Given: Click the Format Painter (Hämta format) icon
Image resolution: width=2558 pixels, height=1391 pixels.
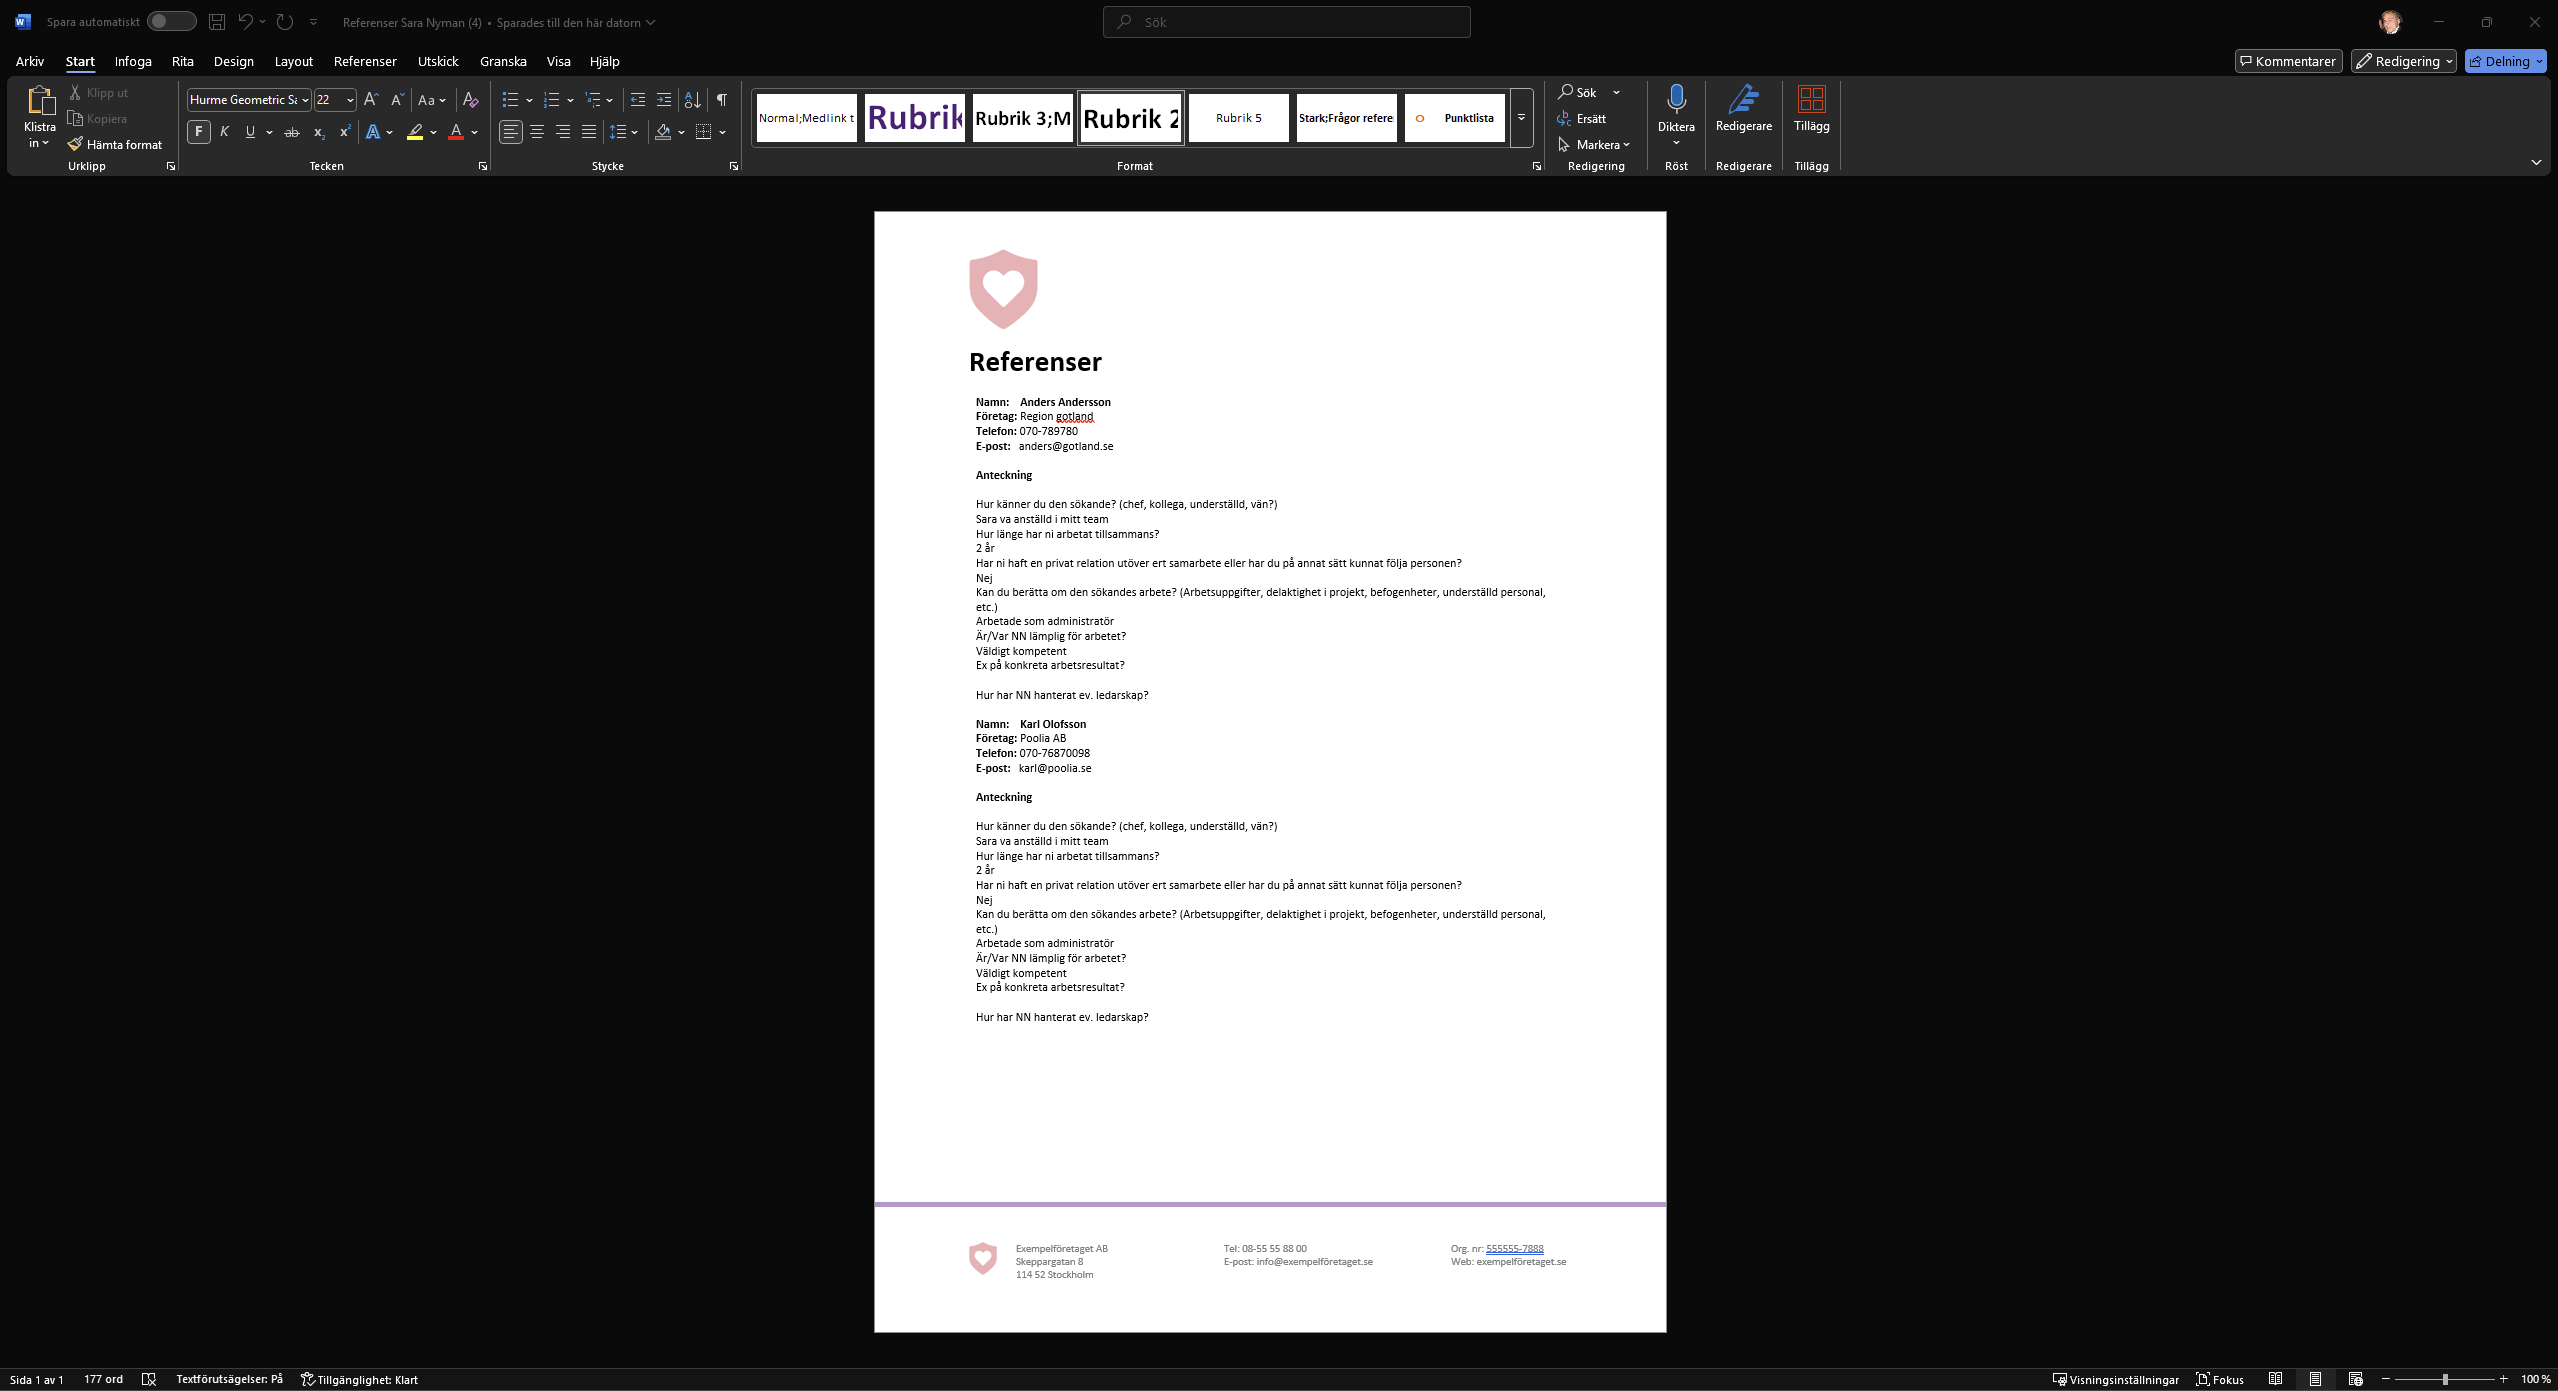Looking at the screenshot, I should 75,144.
